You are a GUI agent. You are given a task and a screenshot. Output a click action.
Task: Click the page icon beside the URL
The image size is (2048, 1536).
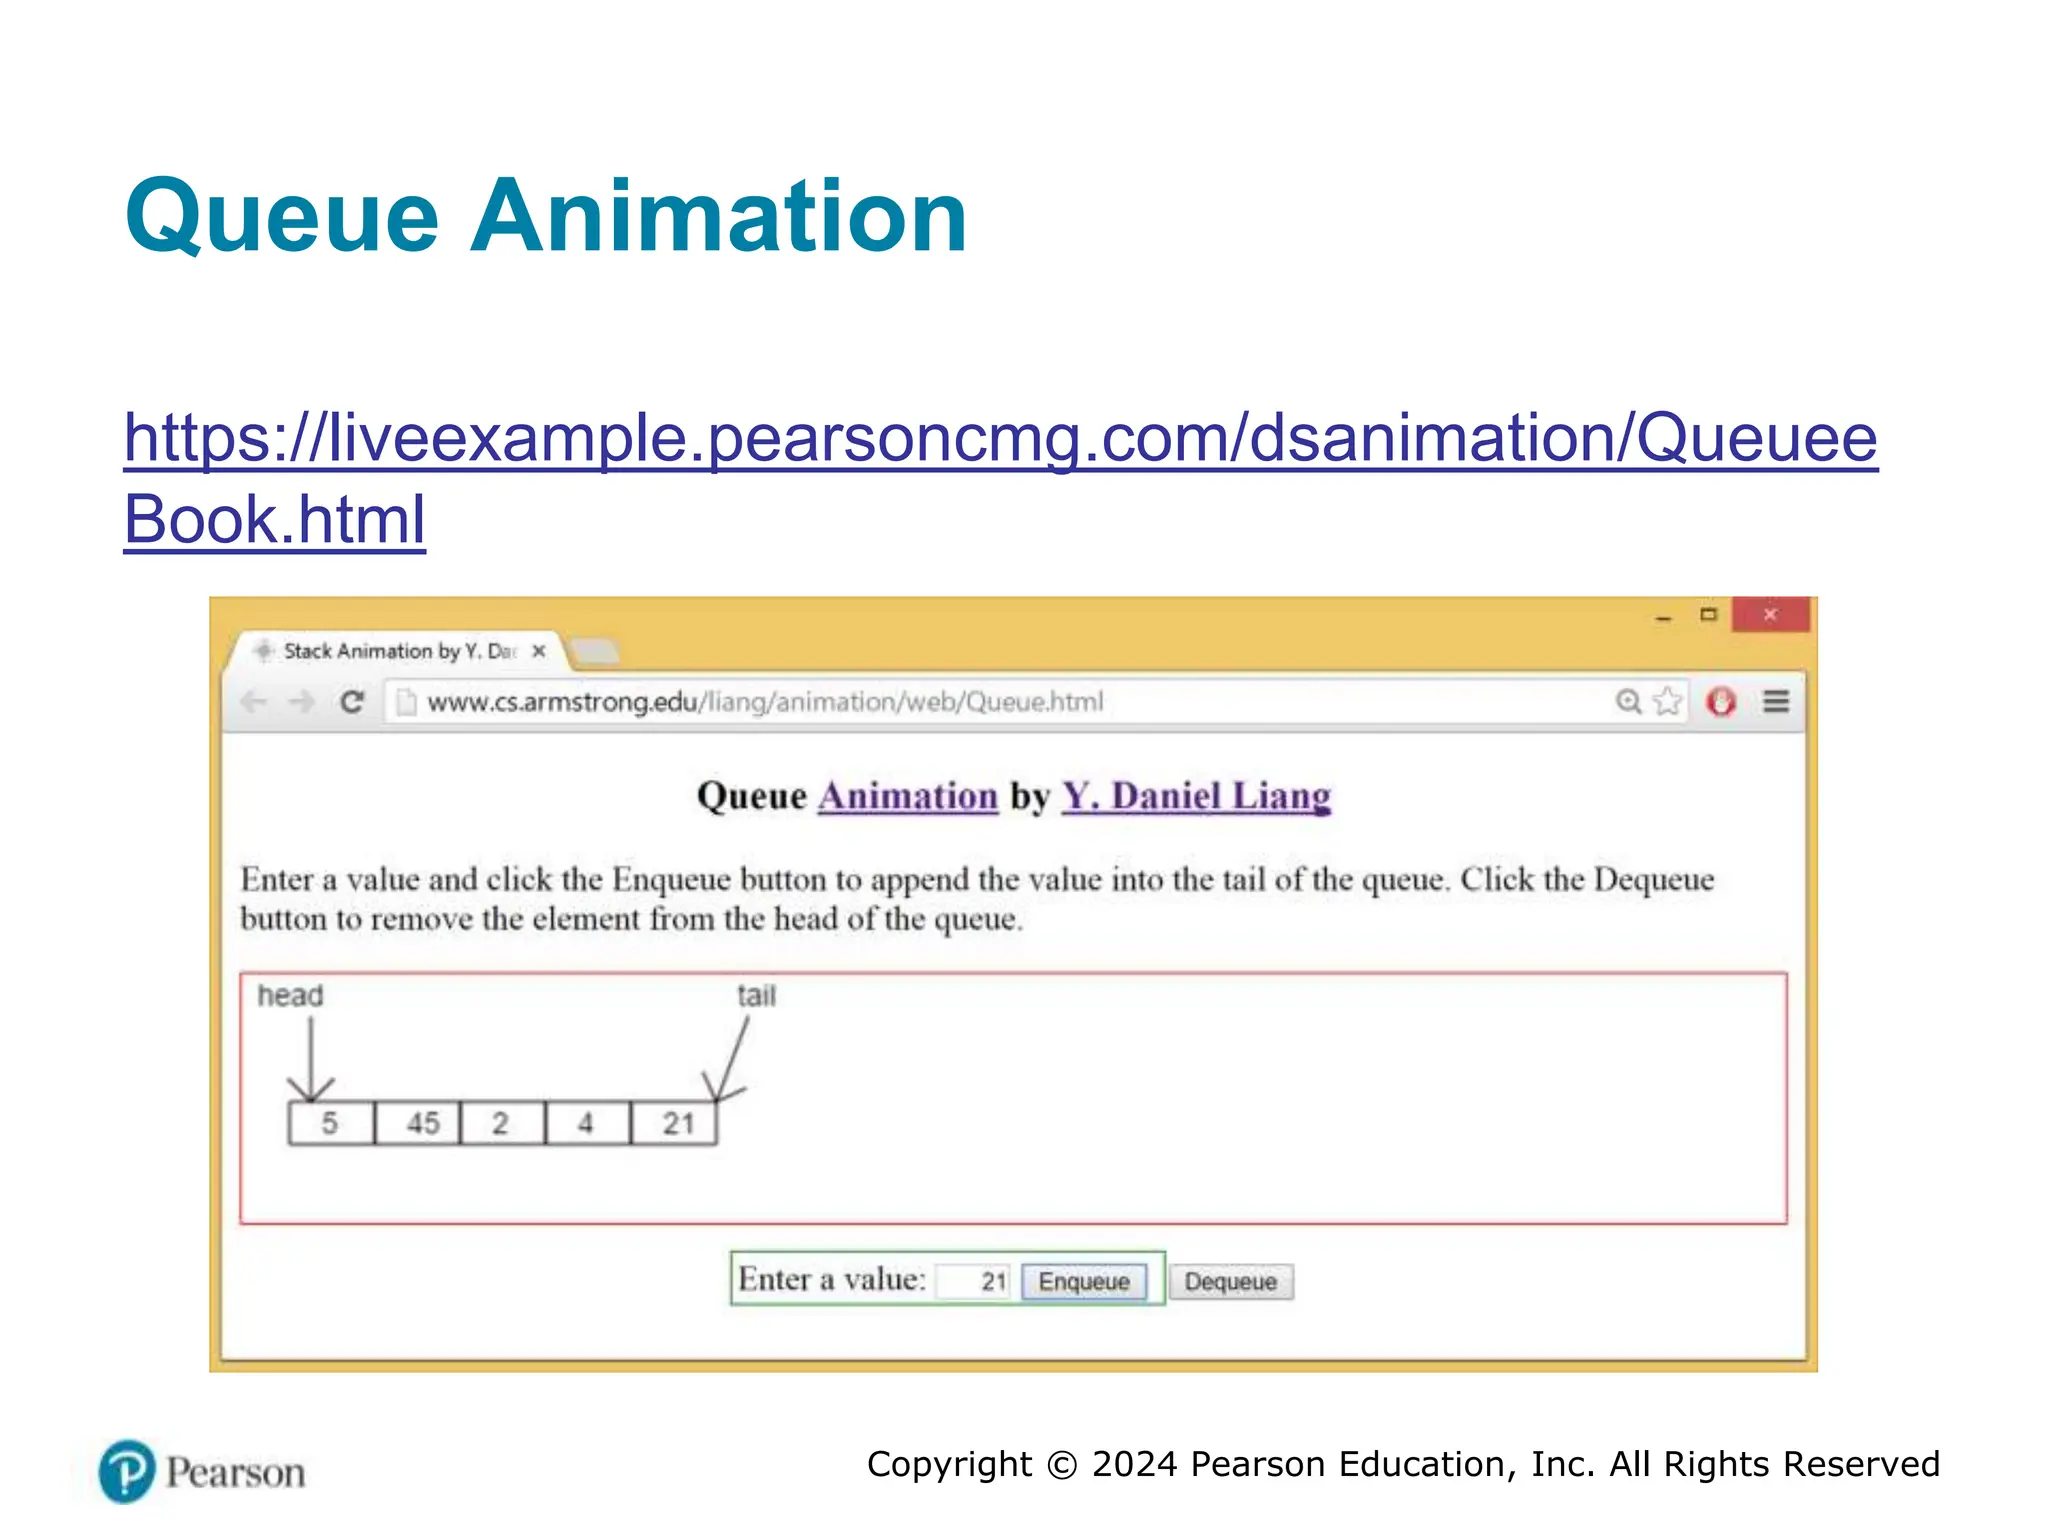click(406, 702)
